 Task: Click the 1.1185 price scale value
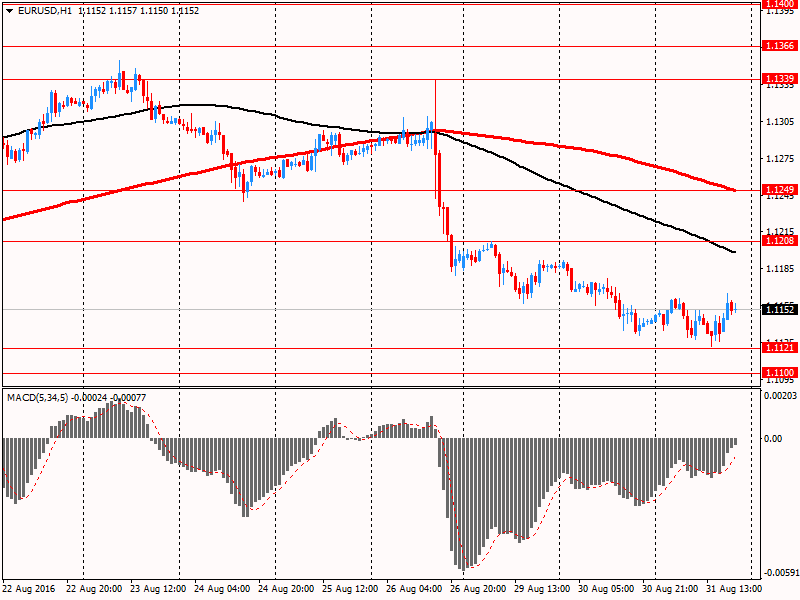pyautogui.click(x=780, y=269)
